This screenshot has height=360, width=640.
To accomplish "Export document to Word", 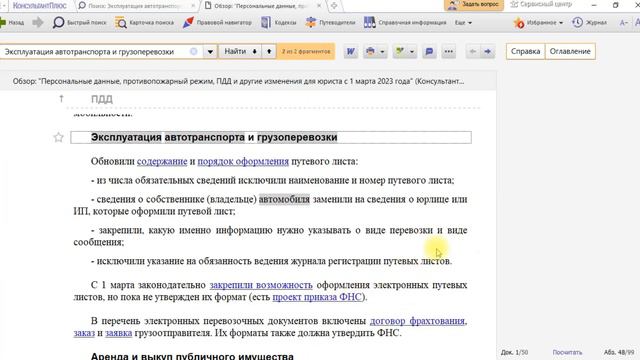I will (x=350, y=51).
